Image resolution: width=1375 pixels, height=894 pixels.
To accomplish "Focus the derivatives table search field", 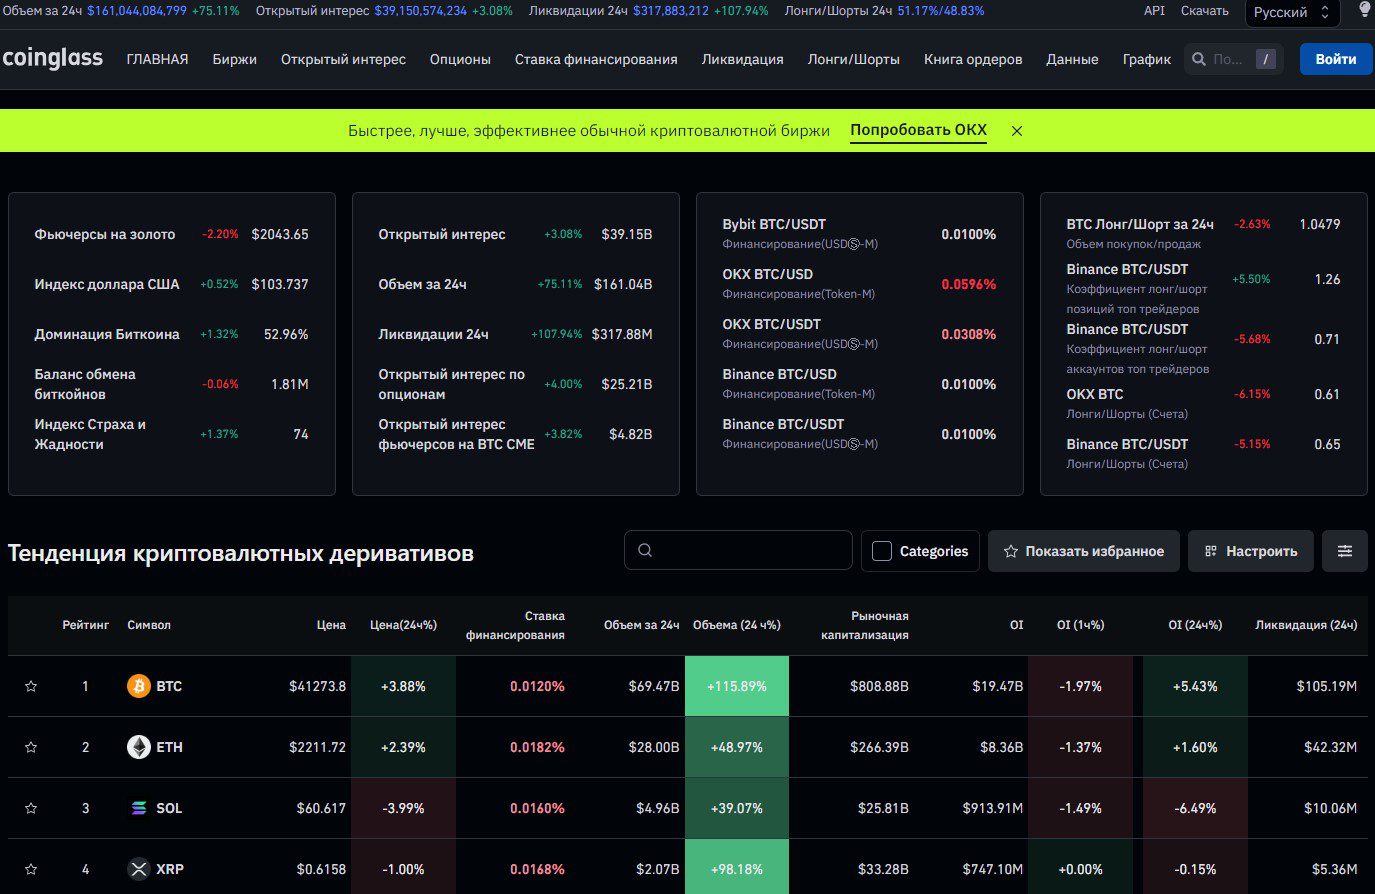I will pyautogui.click(x=738, y=550).
